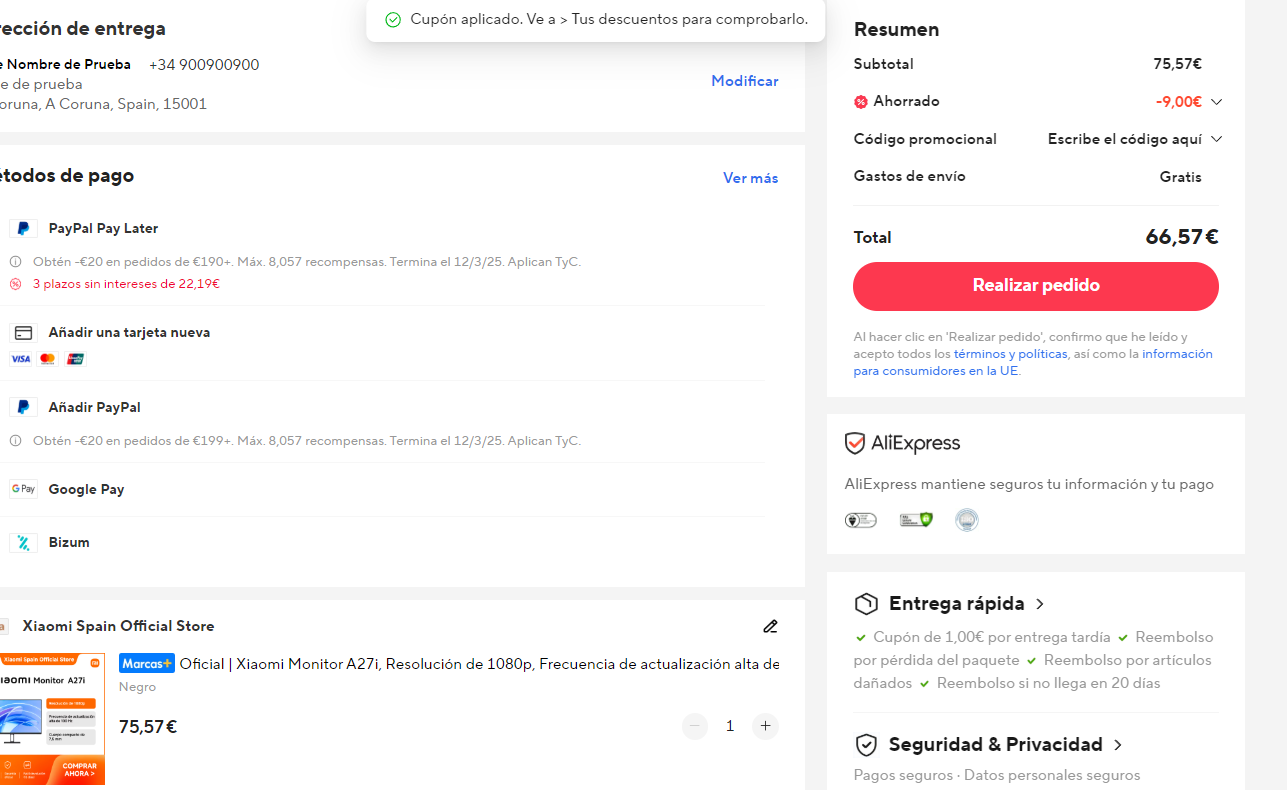Click the product price 75,57€
1287x790 pixels.
tap(148, 727)
